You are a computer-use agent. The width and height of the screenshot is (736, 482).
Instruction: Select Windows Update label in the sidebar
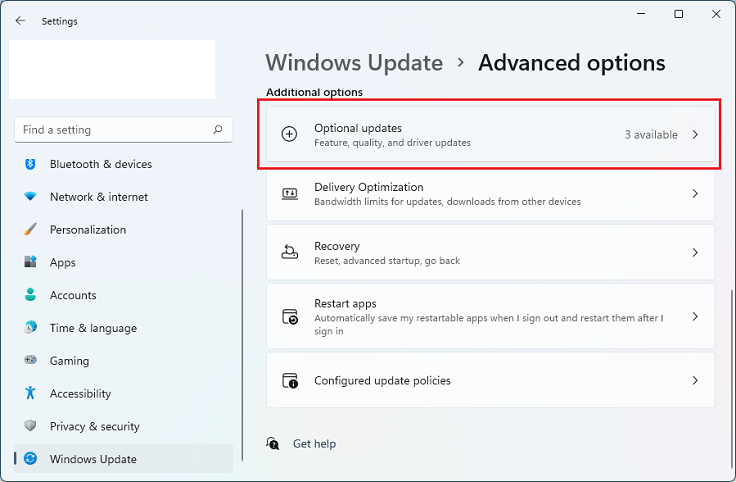point(93,459)
